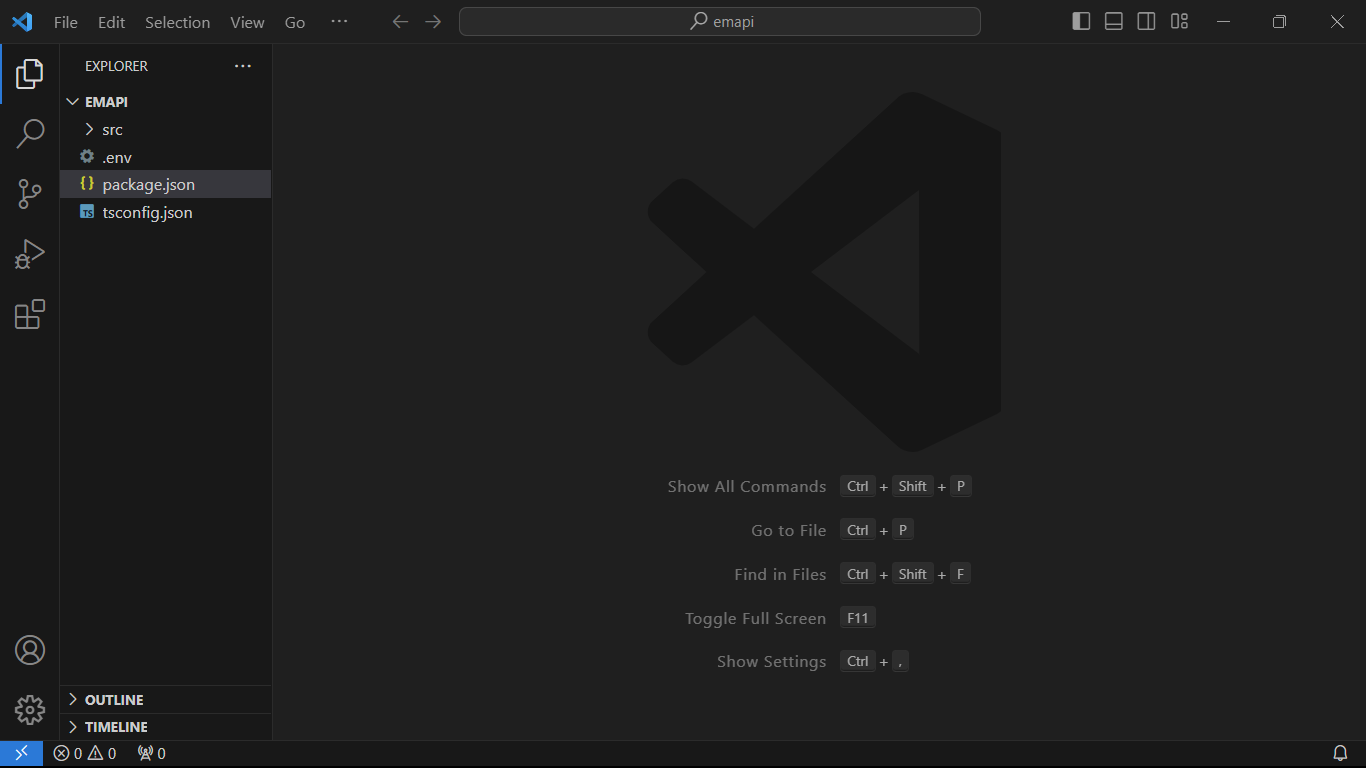Screen dimensions: 1366x768
Task: Open the Manage gear menu
Action: pyautogui.click(x=30, y=710)
